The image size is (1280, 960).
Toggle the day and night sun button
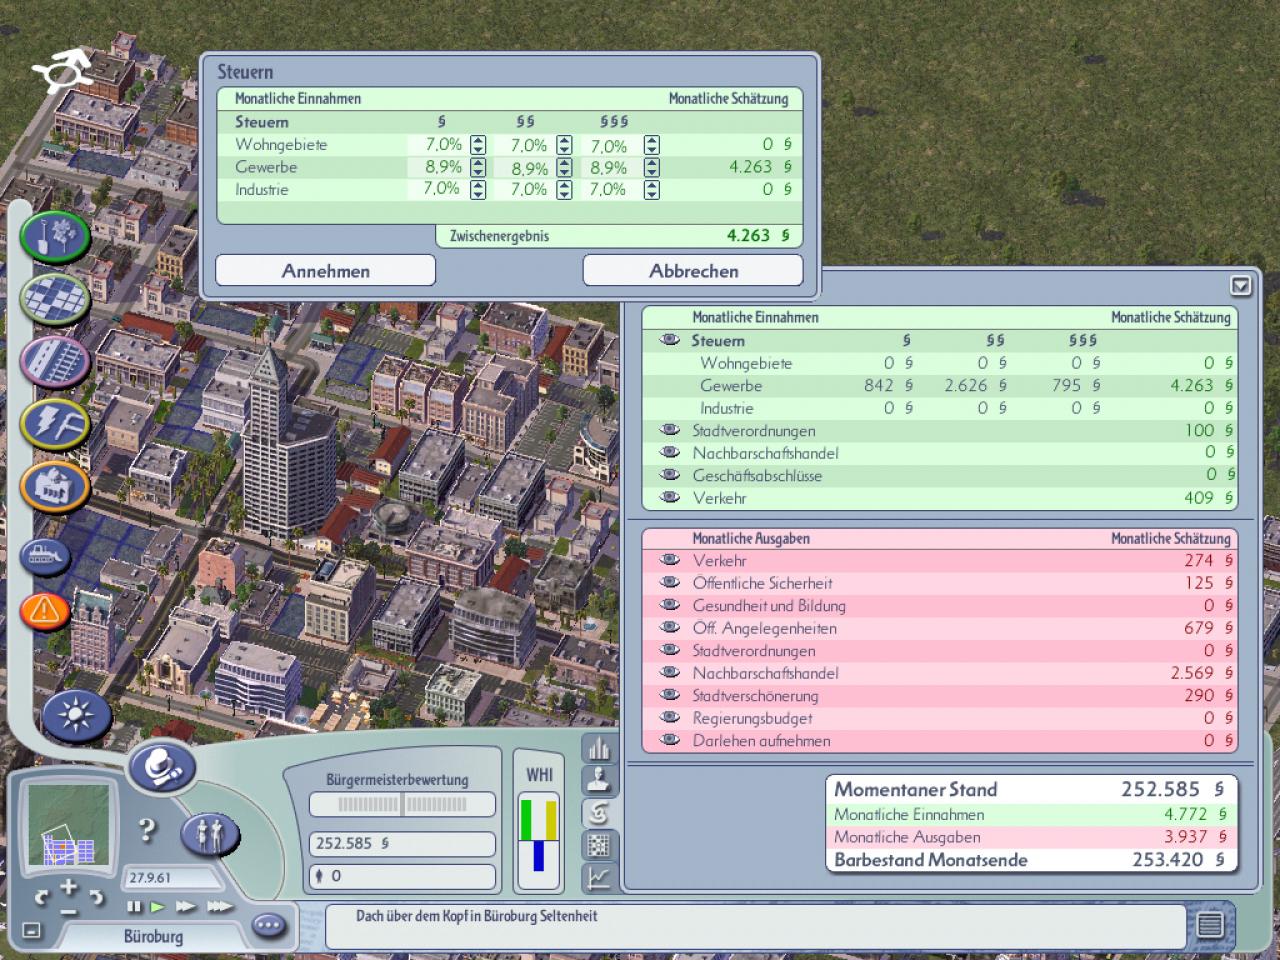[x=76, y=715]
